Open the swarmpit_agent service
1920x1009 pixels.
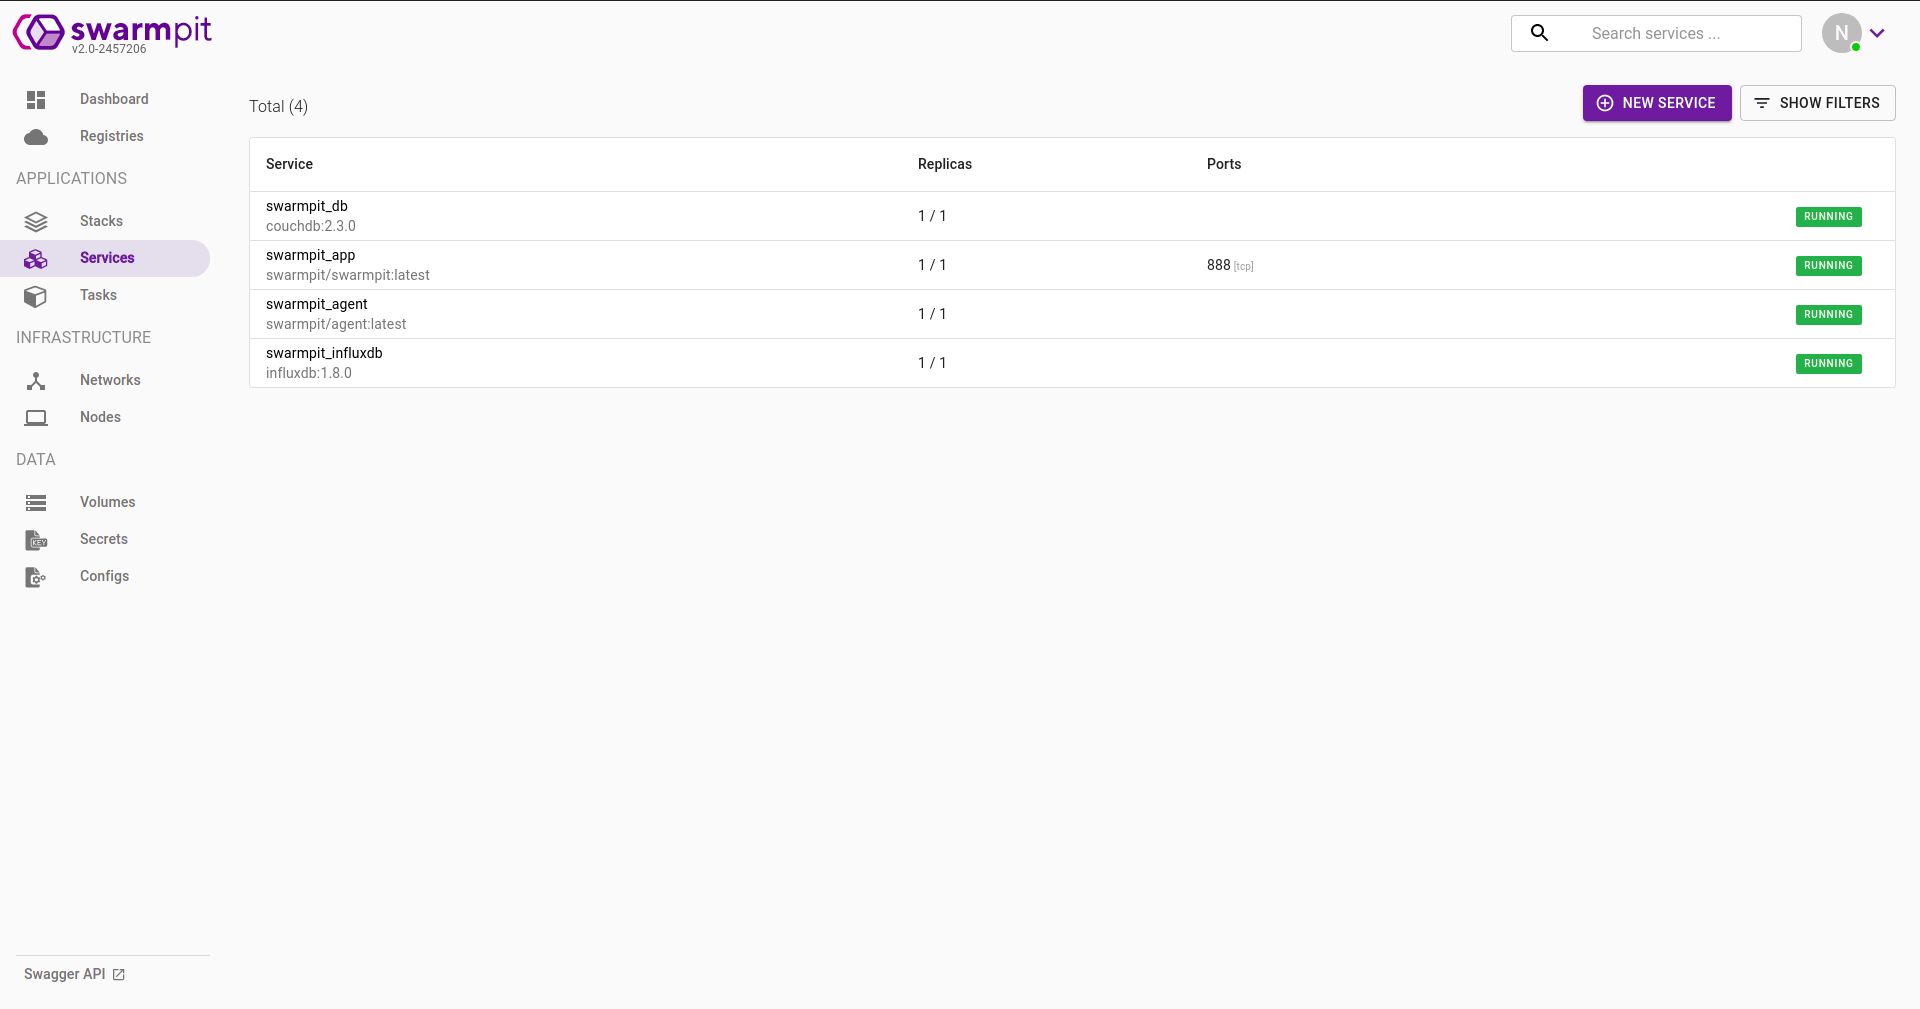click(1072, 314)
